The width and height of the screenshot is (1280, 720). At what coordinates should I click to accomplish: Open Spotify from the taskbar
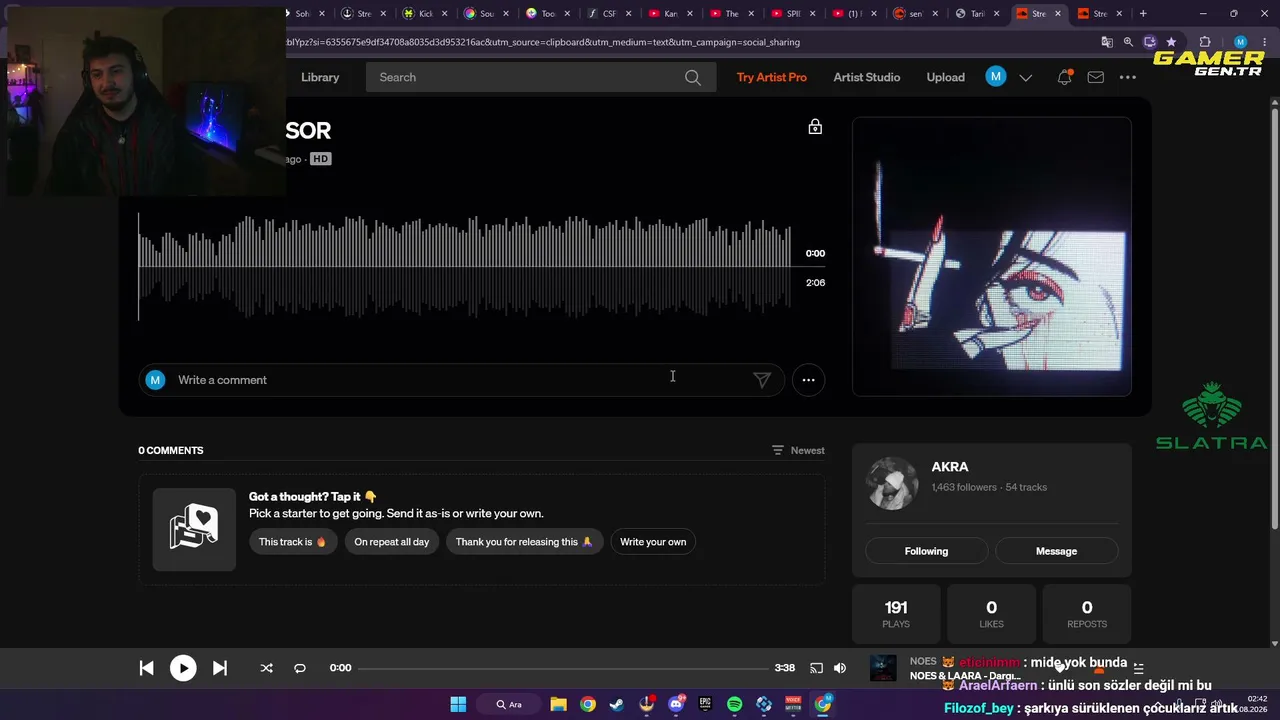[735, 704]
